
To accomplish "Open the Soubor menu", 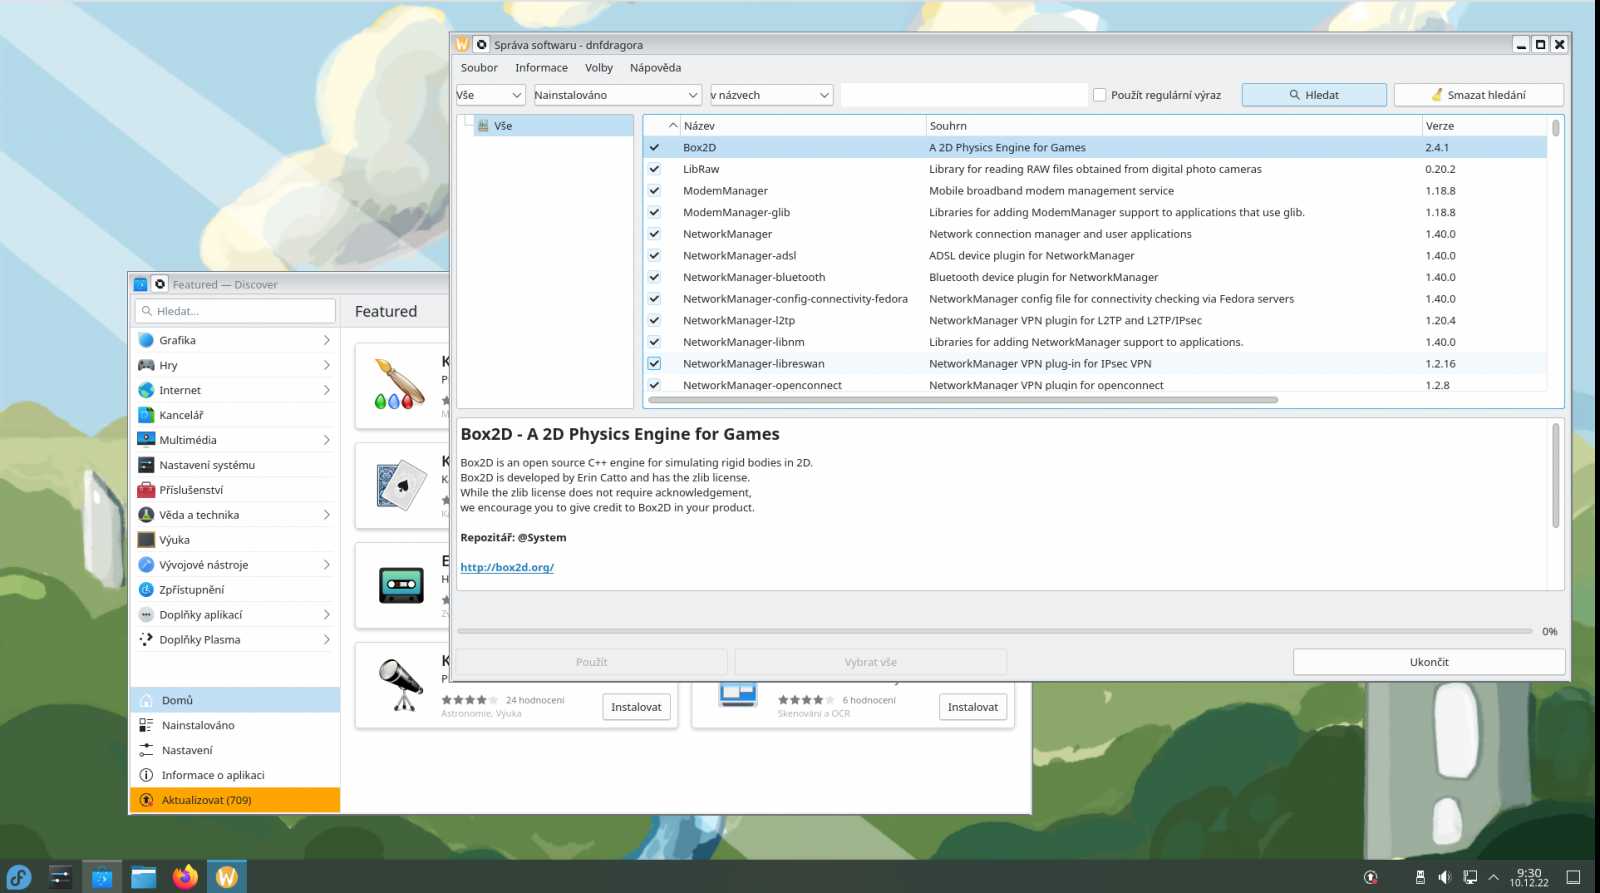I will coord(479,68).
